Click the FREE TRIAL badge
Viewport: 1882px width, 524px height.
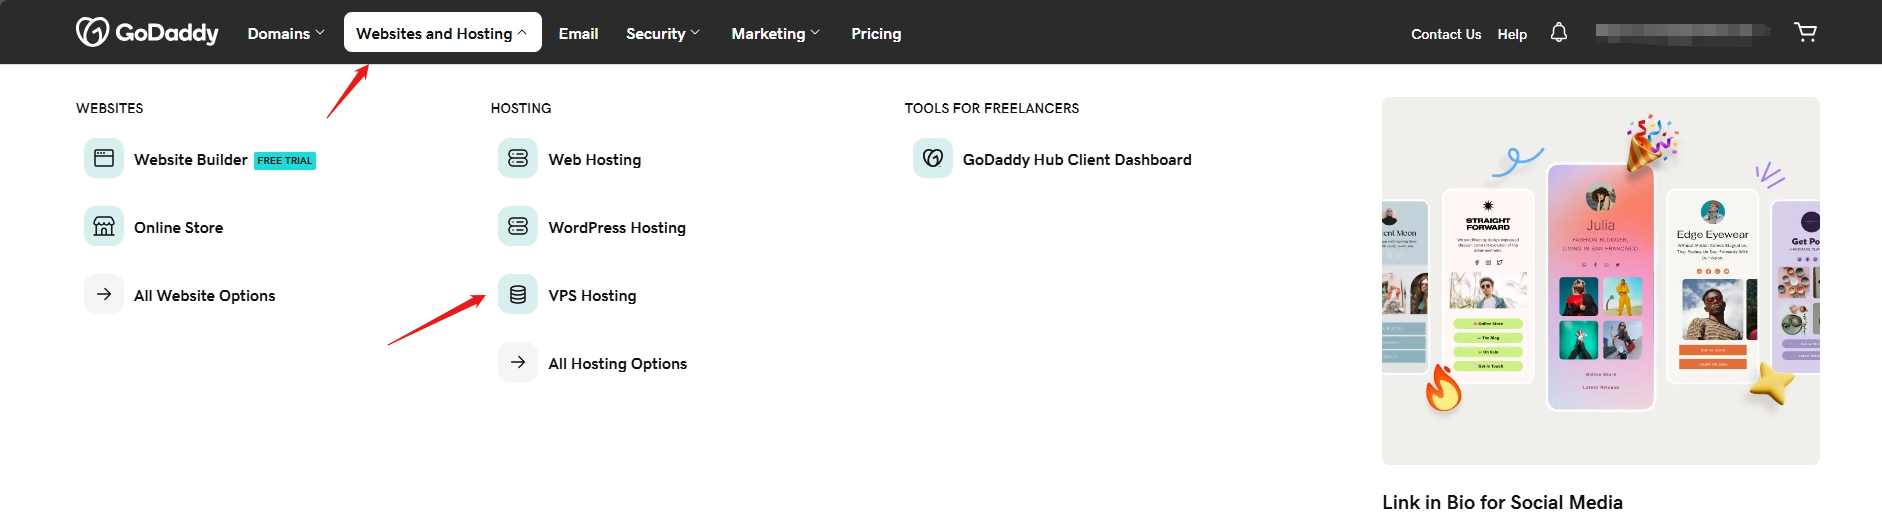pos(285,160)
